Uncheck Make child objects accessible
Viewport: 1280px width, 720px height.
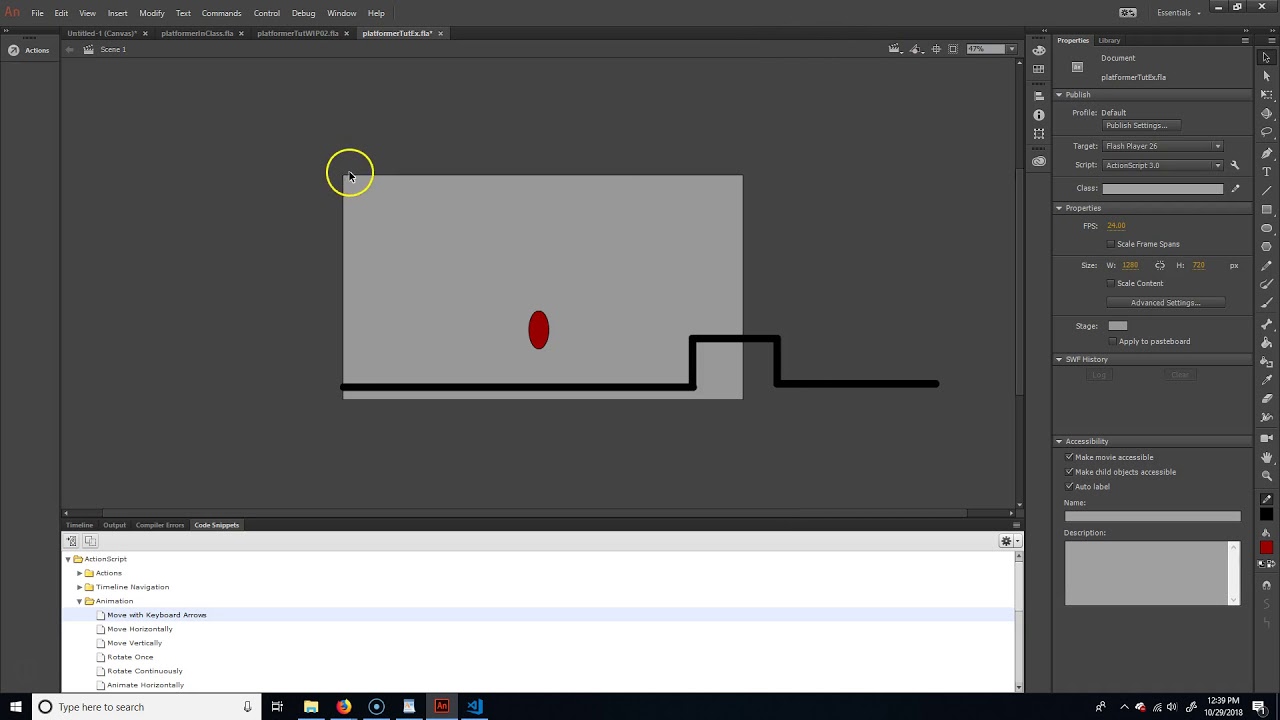[1069, 472]
